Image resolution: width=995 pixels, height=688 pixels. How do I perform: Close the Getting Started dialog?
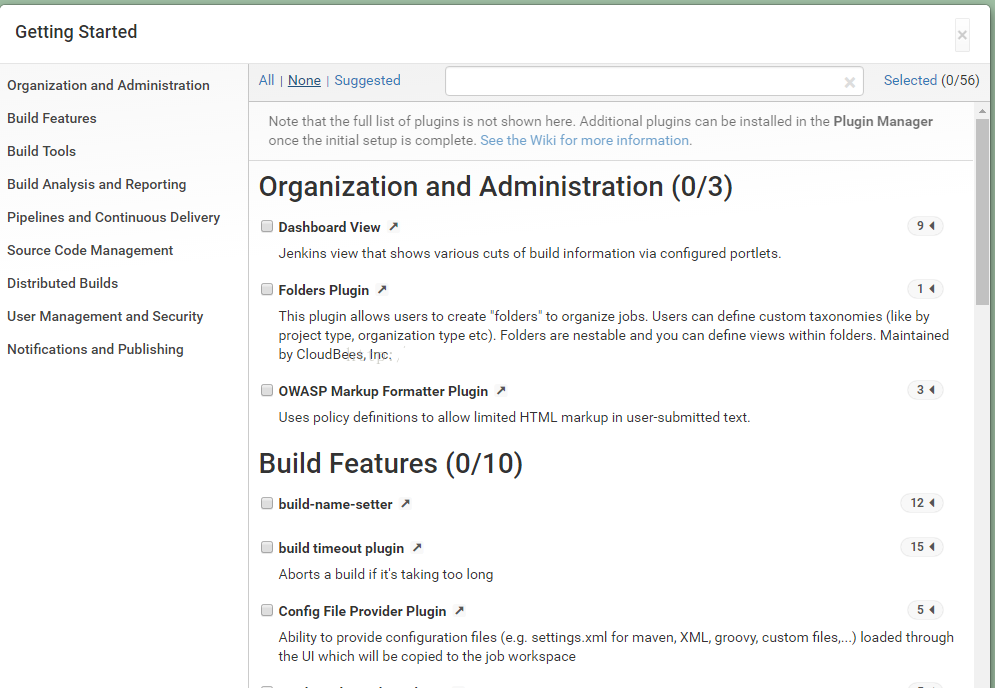(962, 35)
